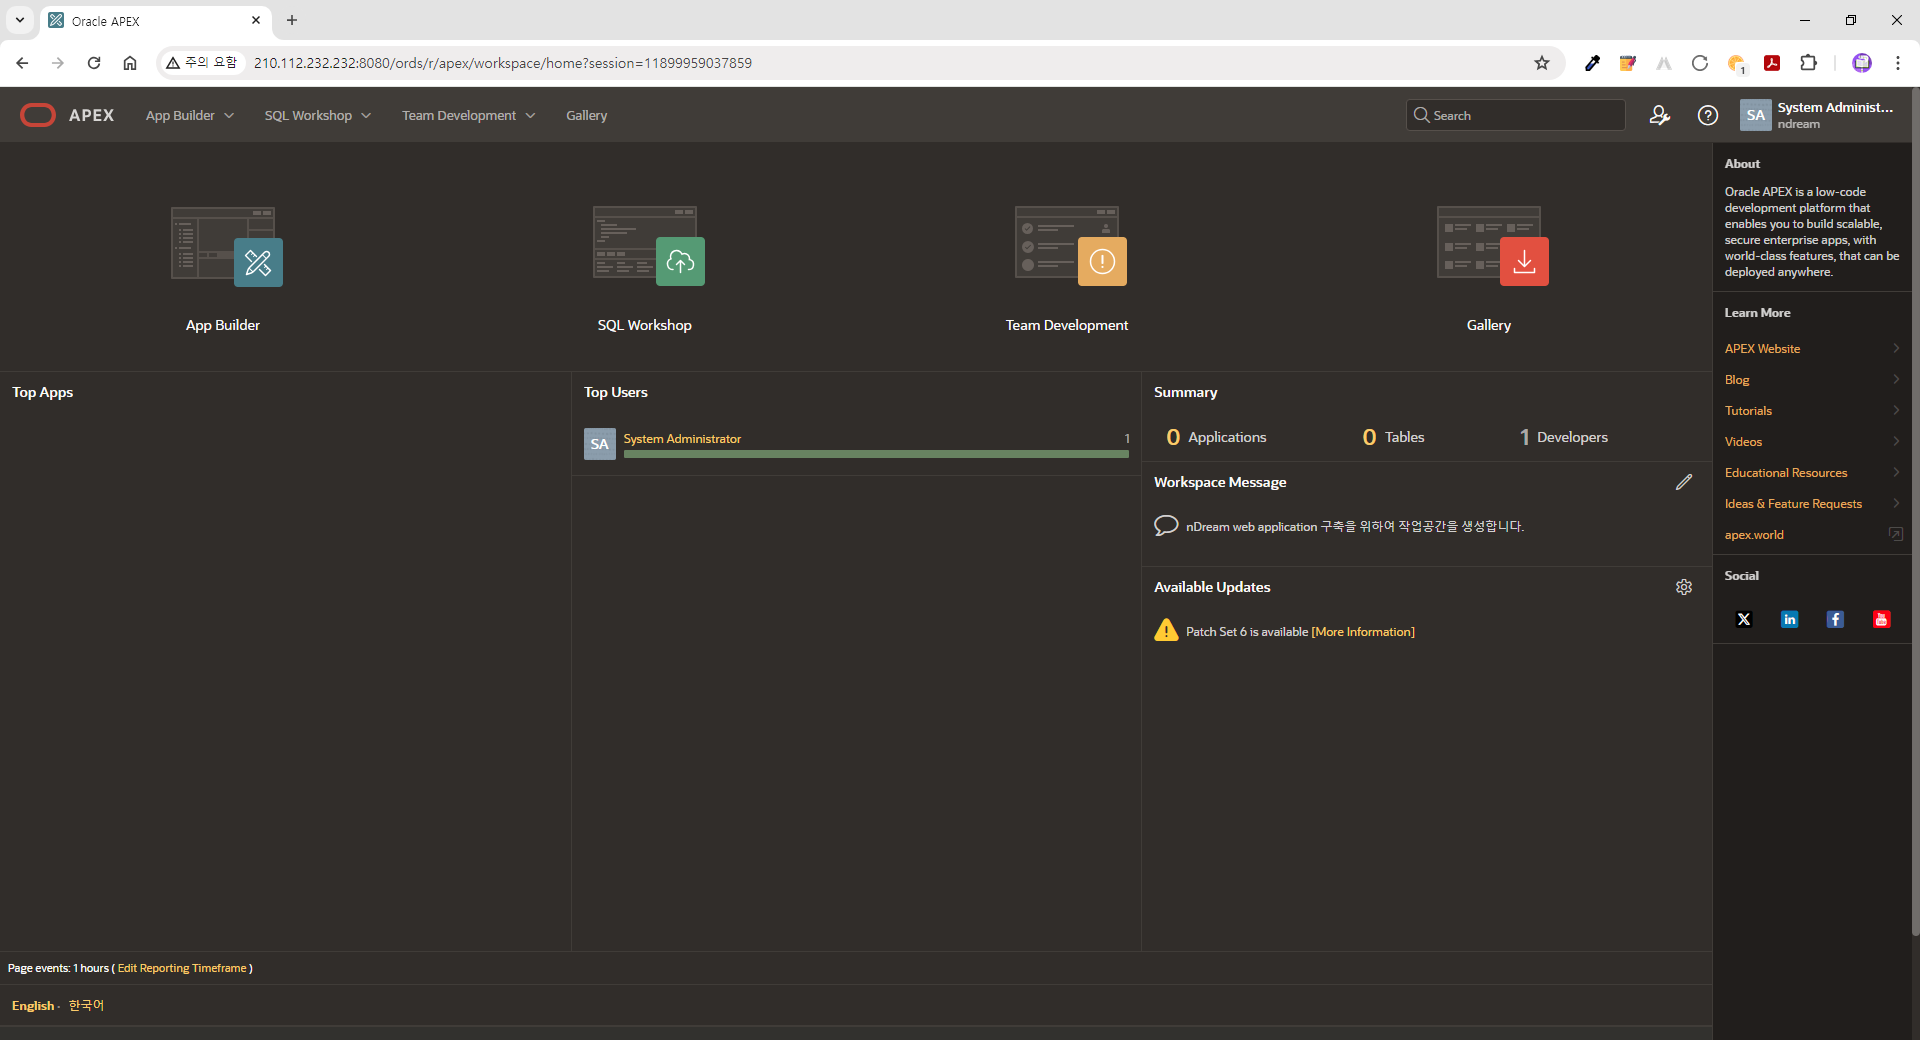Open the YouTube social icon
Image resolution: width=1920 pixels, height=1040 pixels.
pyautogui.click(x=1881, y=619)
